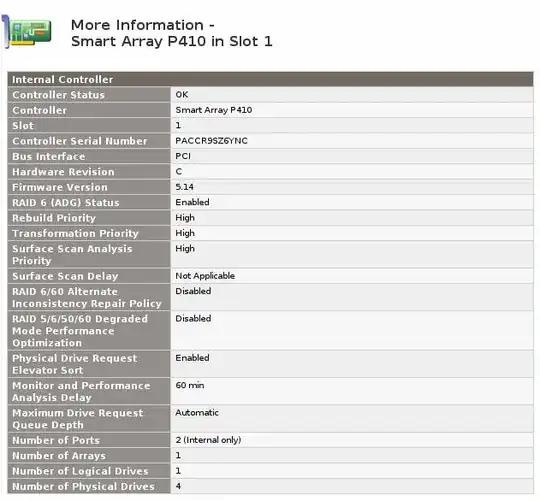Select the Bus Interface PCI value
Image resolution: width=540 pixels, height=501 pixels.
pos(183,156)
